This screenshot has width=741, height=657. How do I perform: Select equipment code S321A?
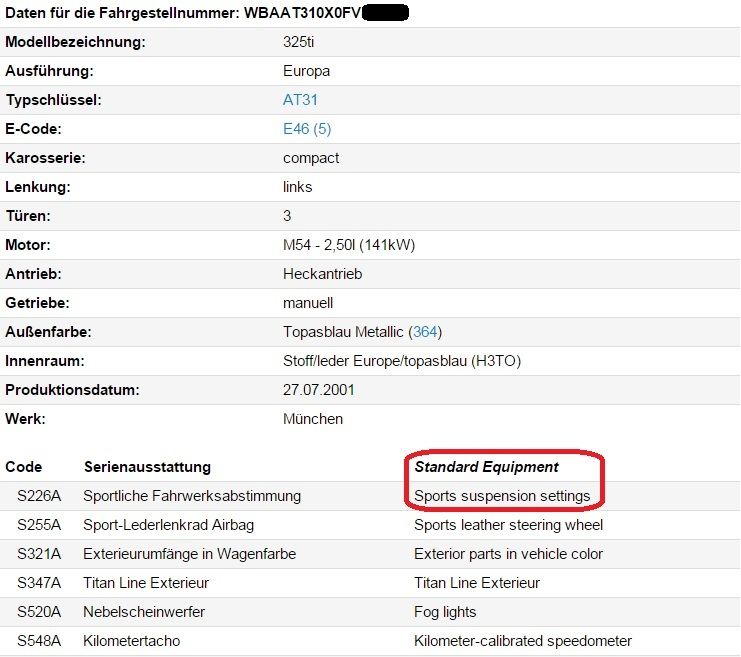[39, 554]
